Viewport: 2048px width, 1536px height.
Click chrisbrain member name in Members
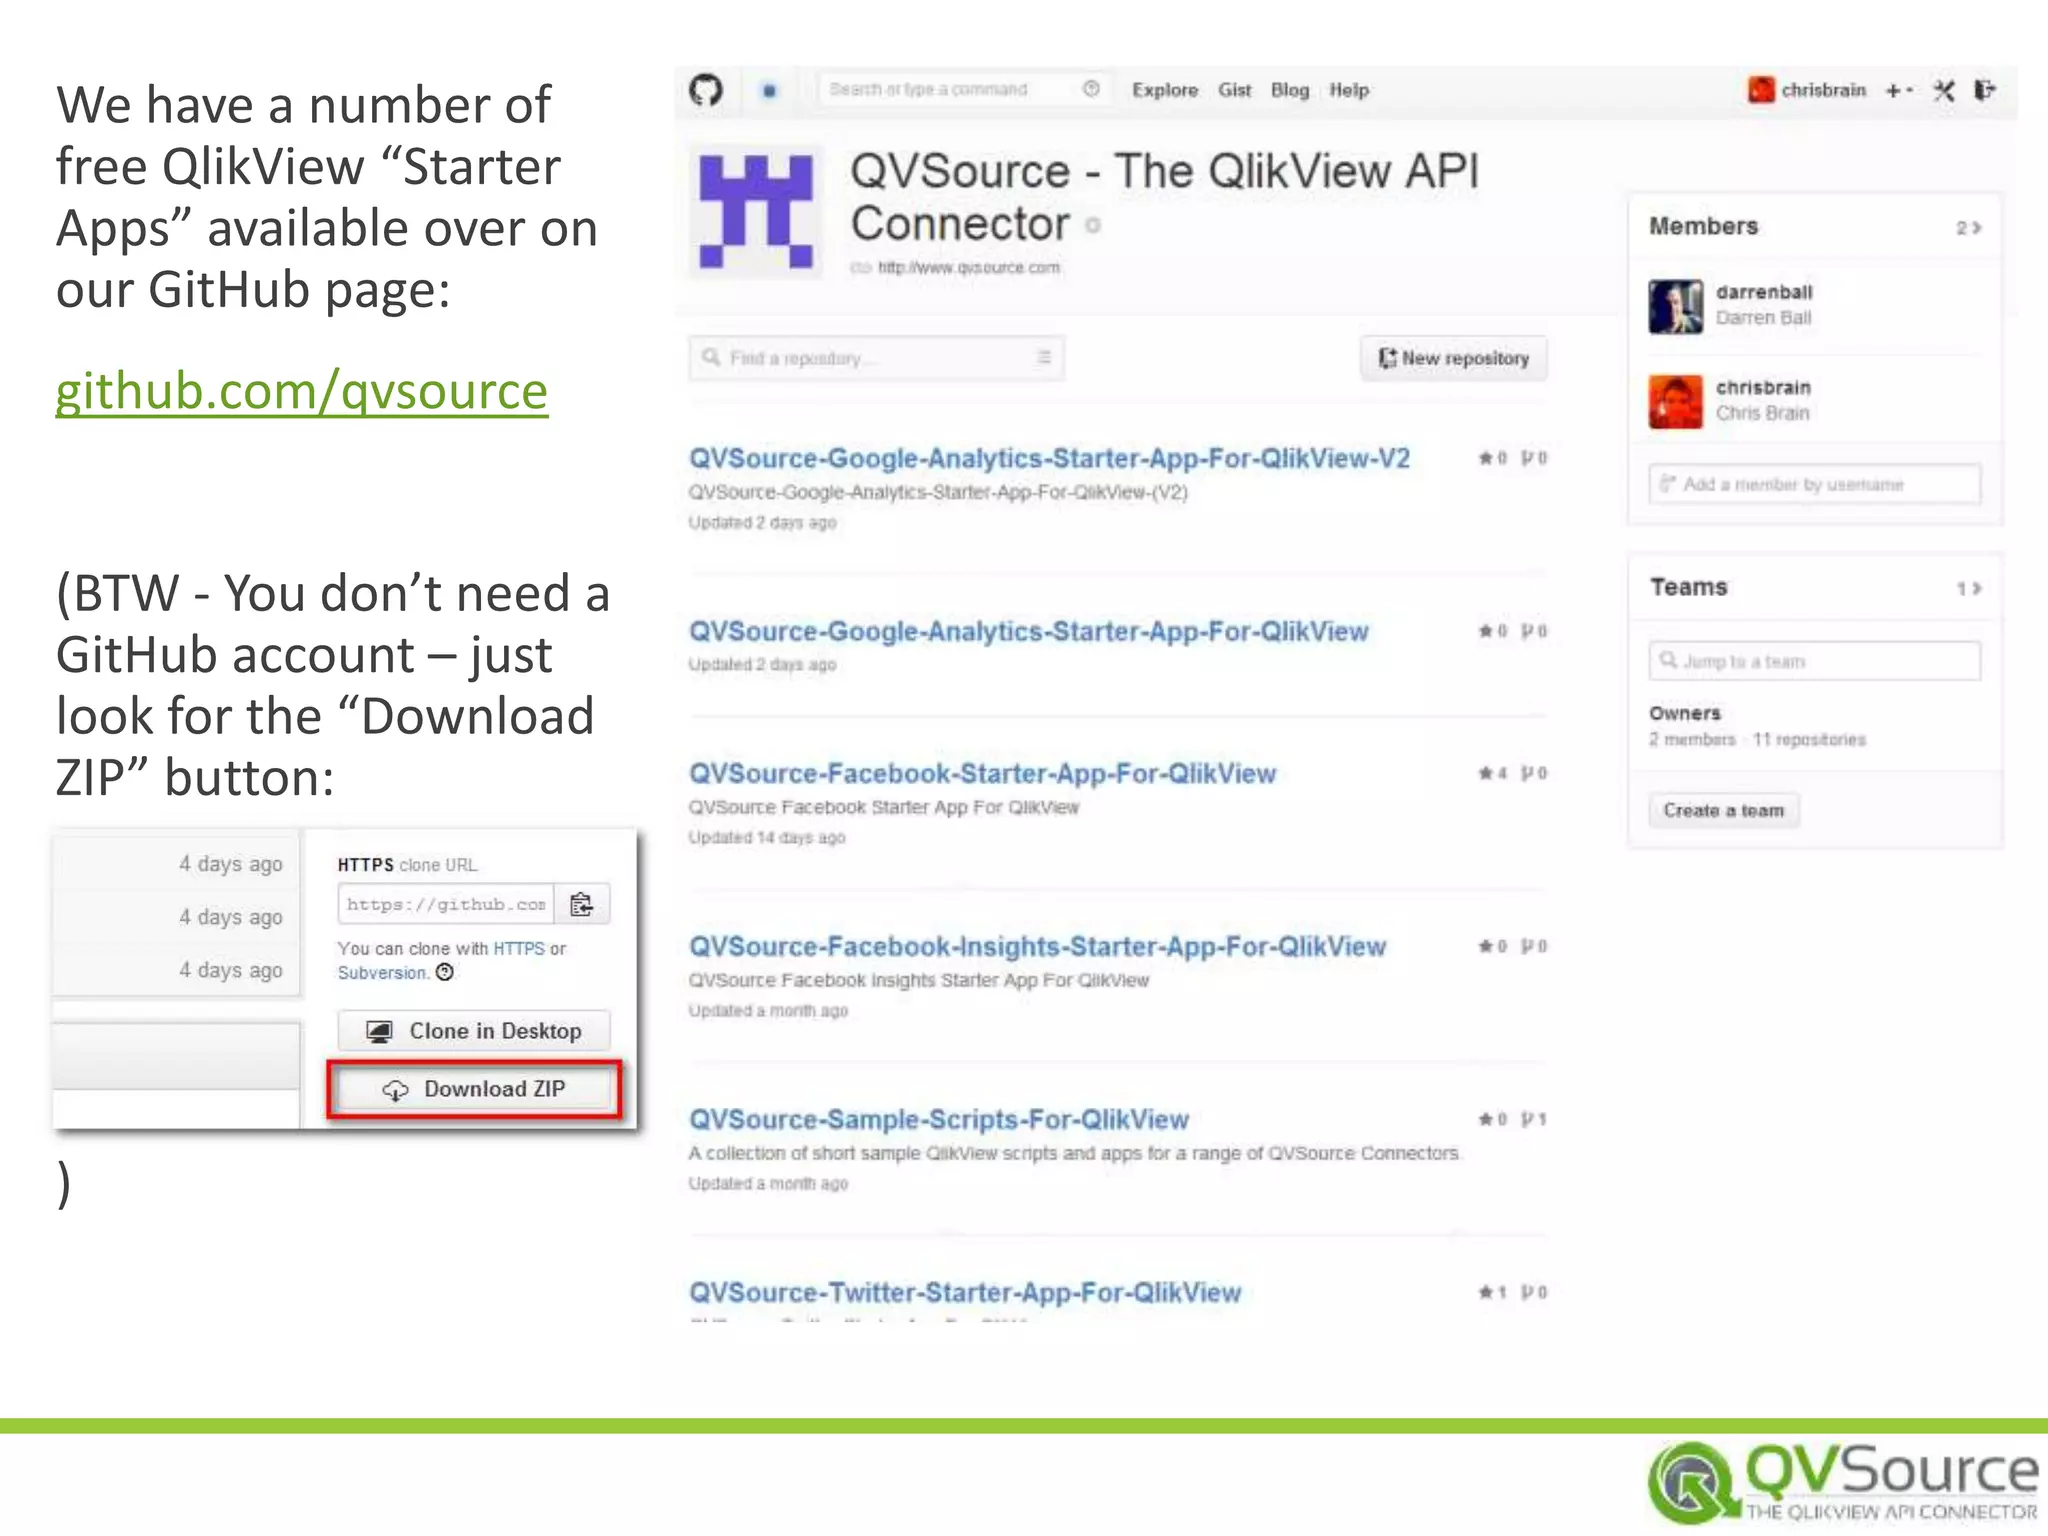[x=1763, y=387]
